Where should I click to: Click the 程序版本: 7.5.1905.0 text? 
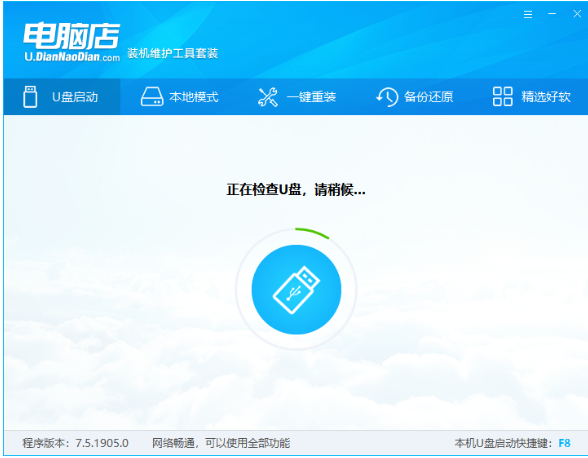point(75,443)
